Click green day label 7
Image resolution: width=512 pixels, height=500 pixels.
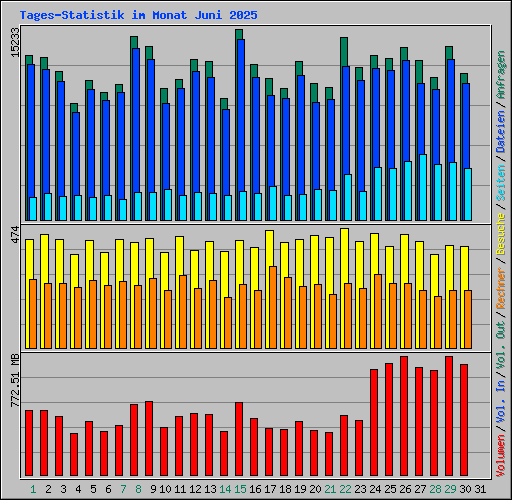coord(123,489)
